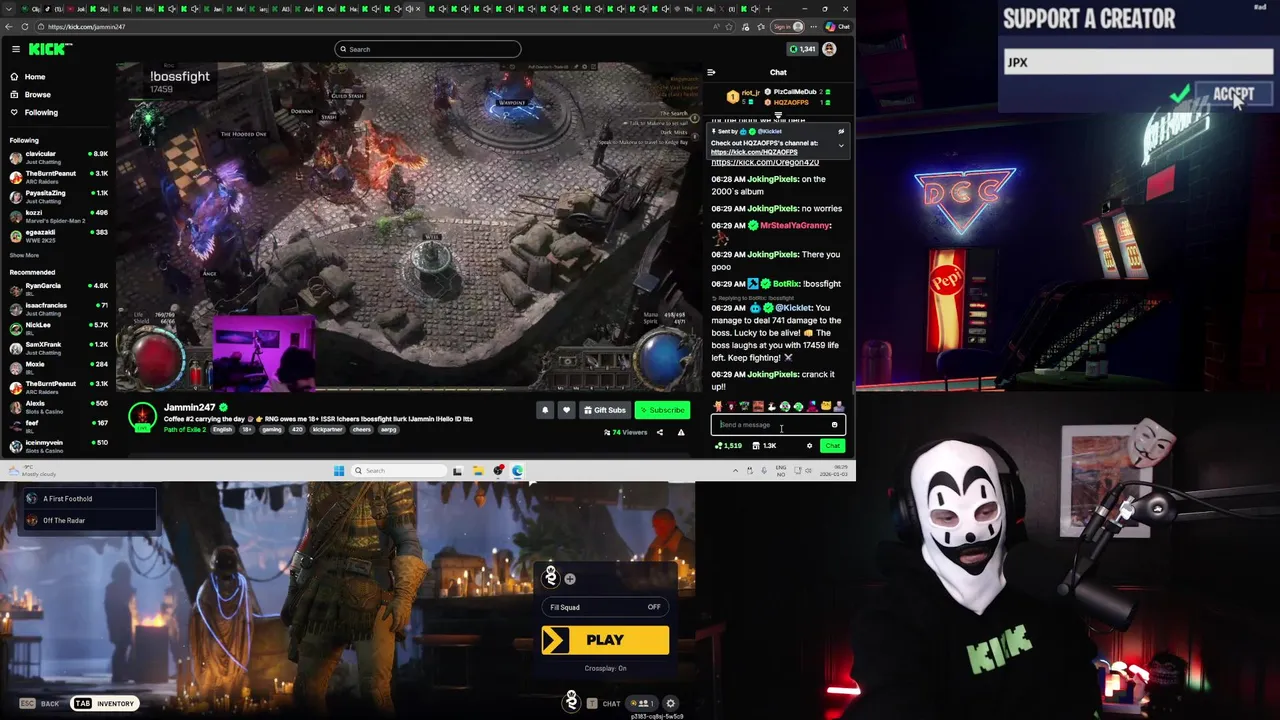Image resolution: width=1280 pixels, height=720 pixels.
Task: Click the ESC BACK button
Action: (x=40, y=704)
